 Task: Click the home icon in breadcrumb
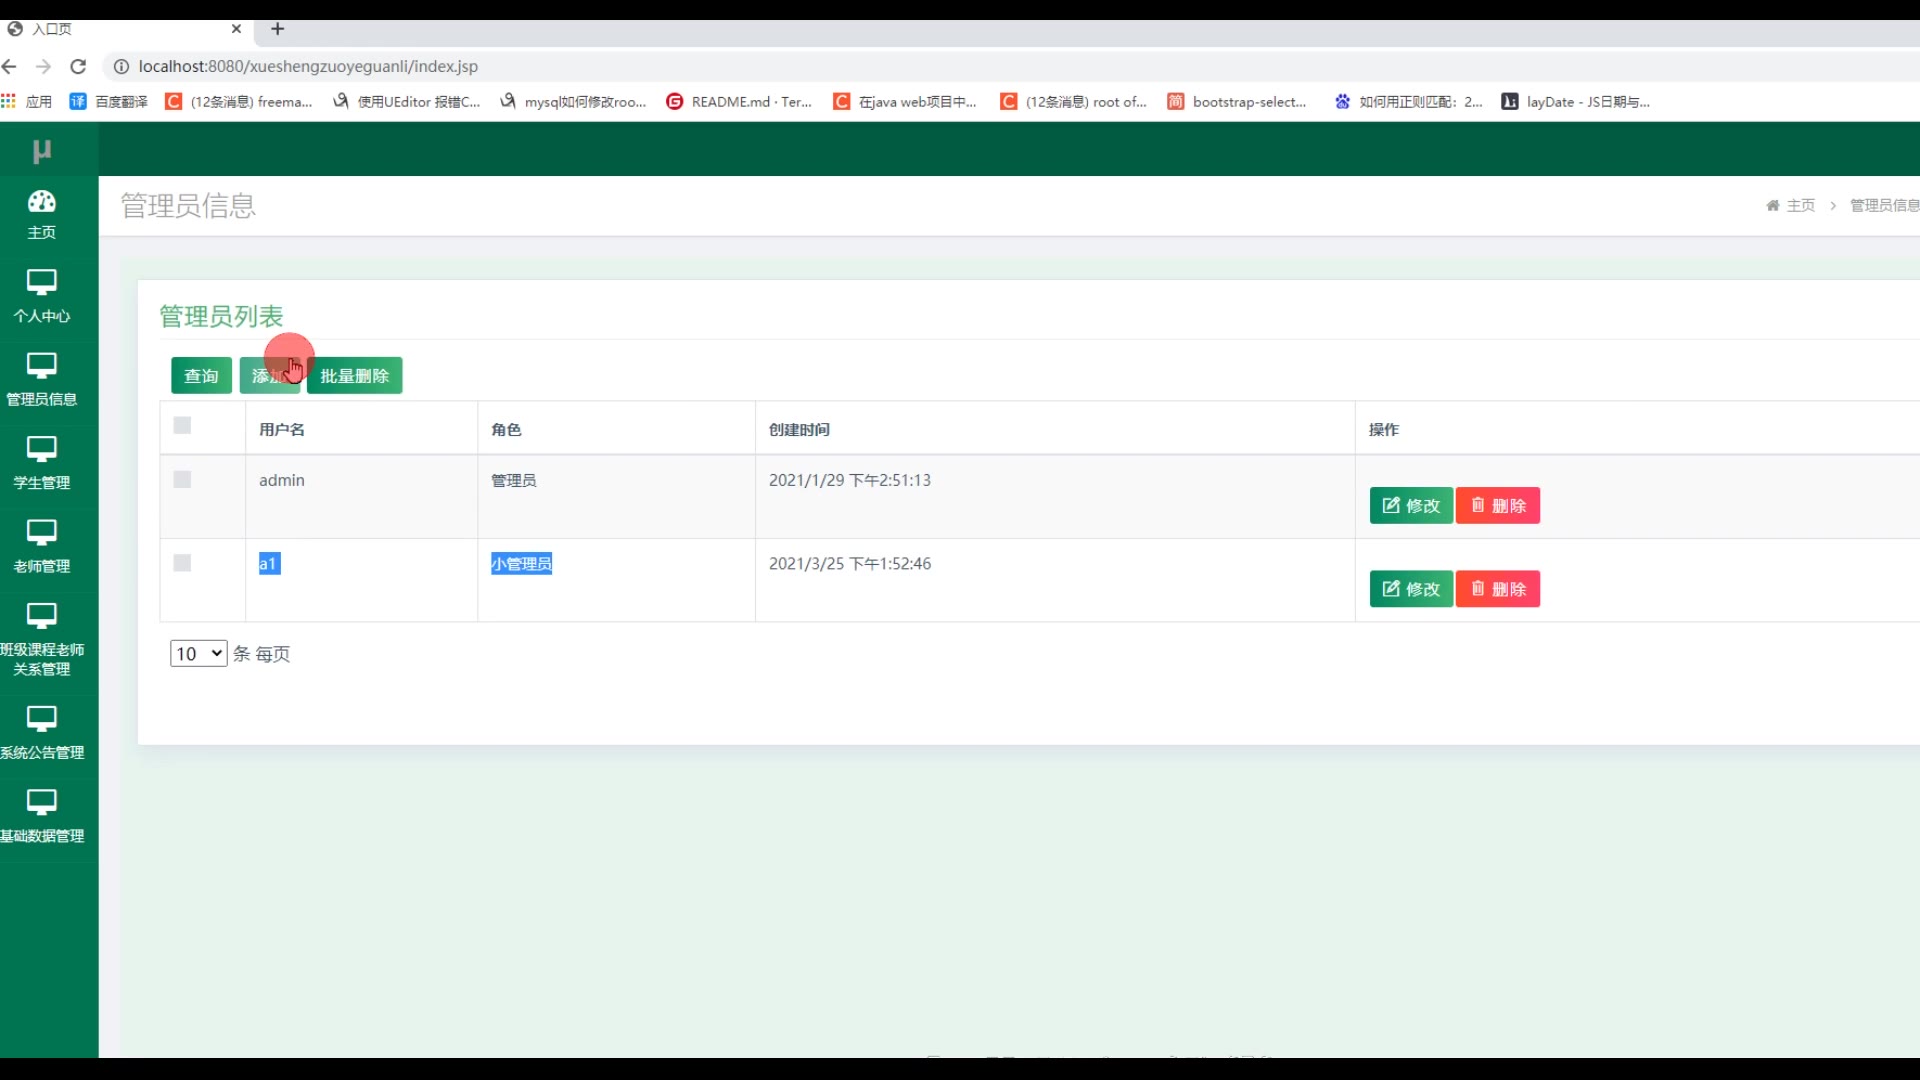(1772, 205)
